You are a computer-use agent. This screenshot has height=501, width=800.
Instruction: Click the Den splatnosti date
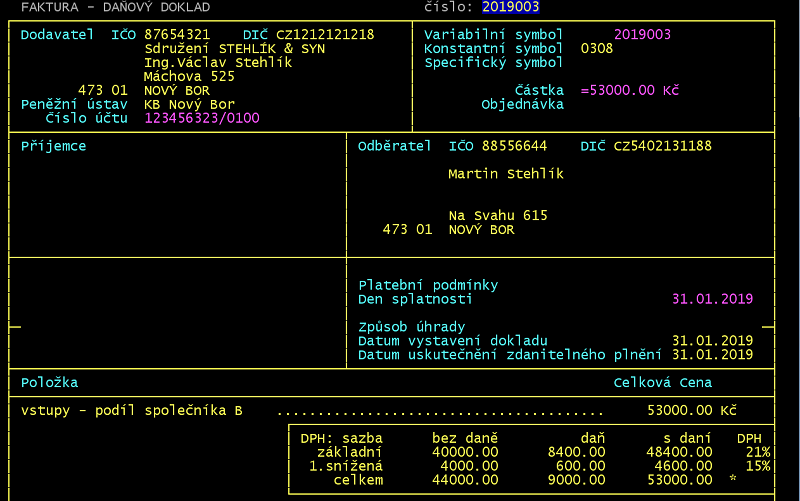click(x=712, y=299)
